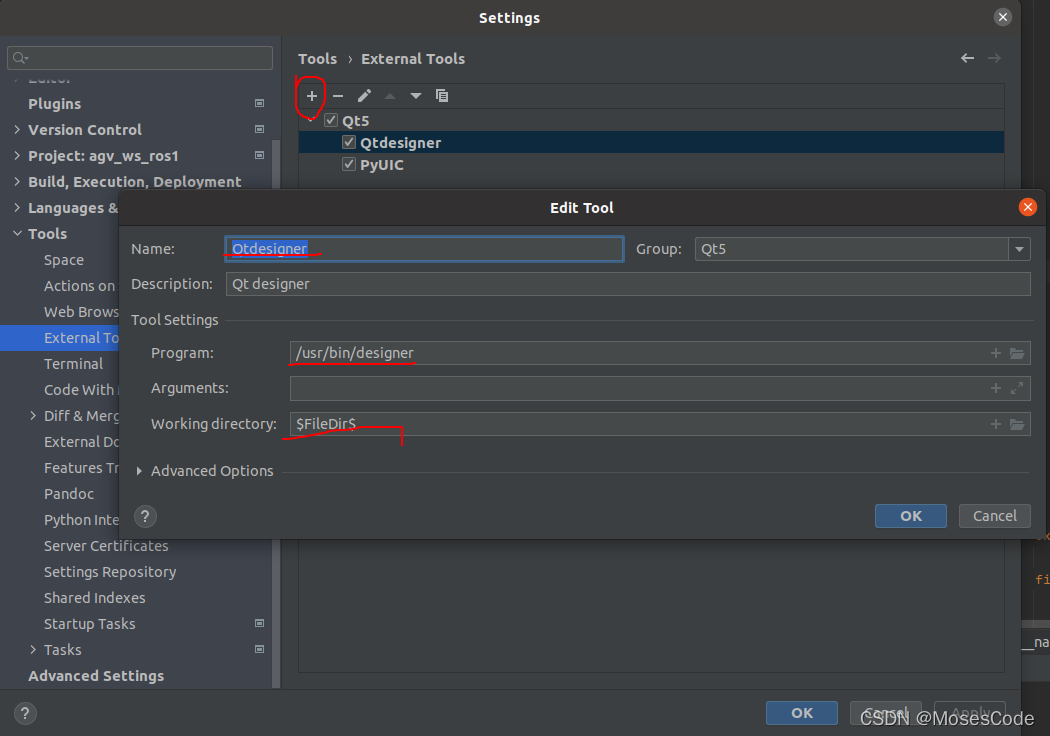Click the settings tree scrollbar

(276, 414)
